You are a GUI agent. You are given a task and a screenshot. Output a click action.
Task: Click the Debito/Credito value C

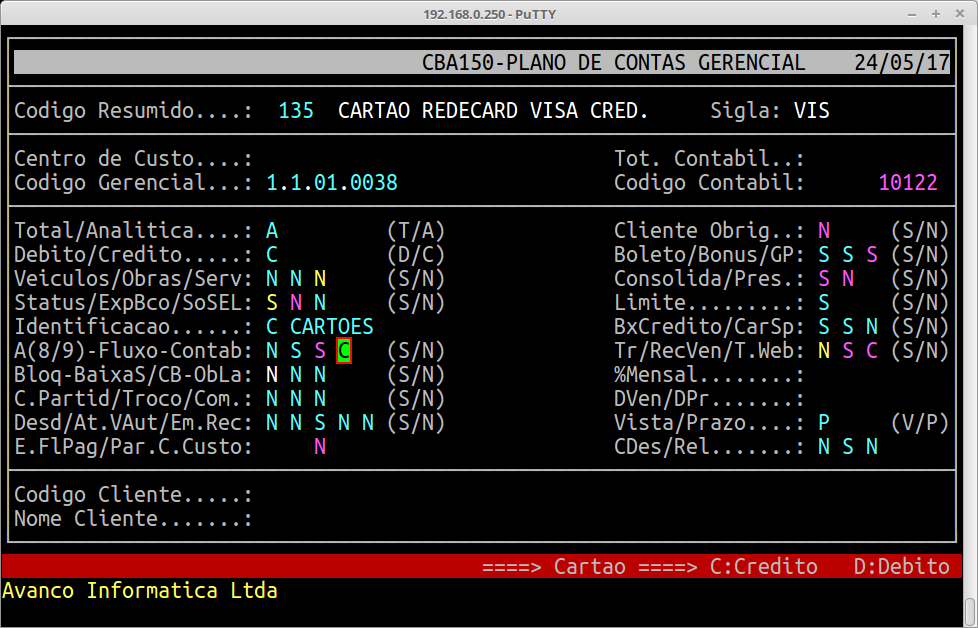click(272, 254)
